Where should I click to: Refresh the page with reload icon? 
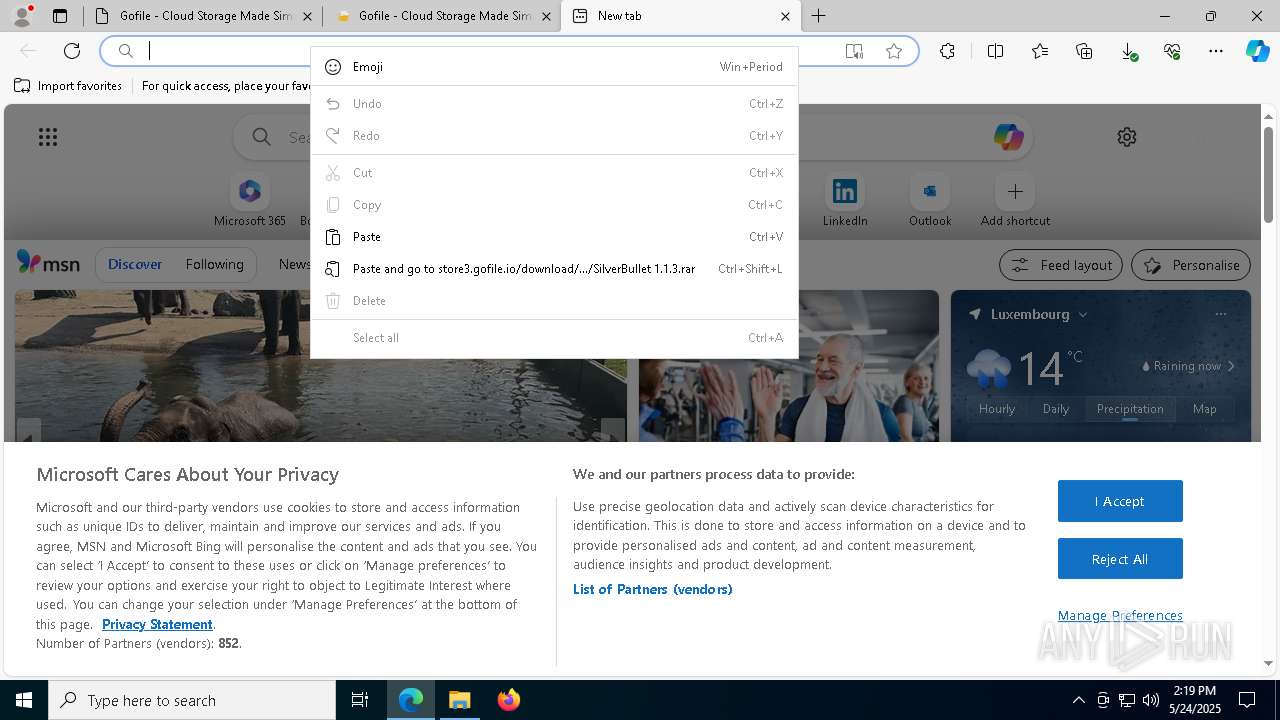click(72, 51)
